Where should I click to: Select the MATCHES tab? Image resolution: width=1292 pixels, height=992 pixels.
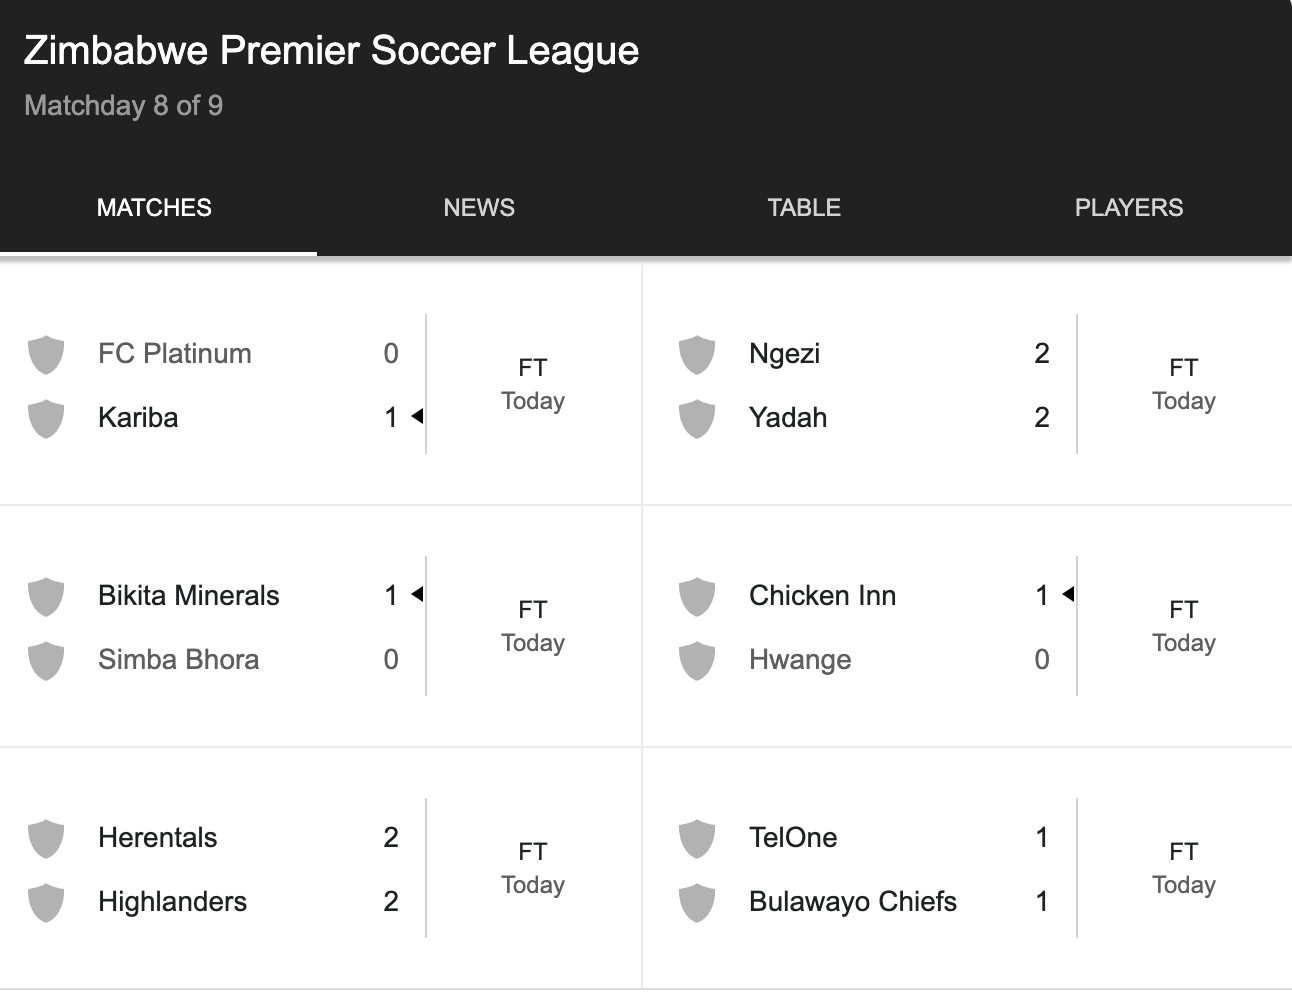pyautogui.click(x=154, y=207)
